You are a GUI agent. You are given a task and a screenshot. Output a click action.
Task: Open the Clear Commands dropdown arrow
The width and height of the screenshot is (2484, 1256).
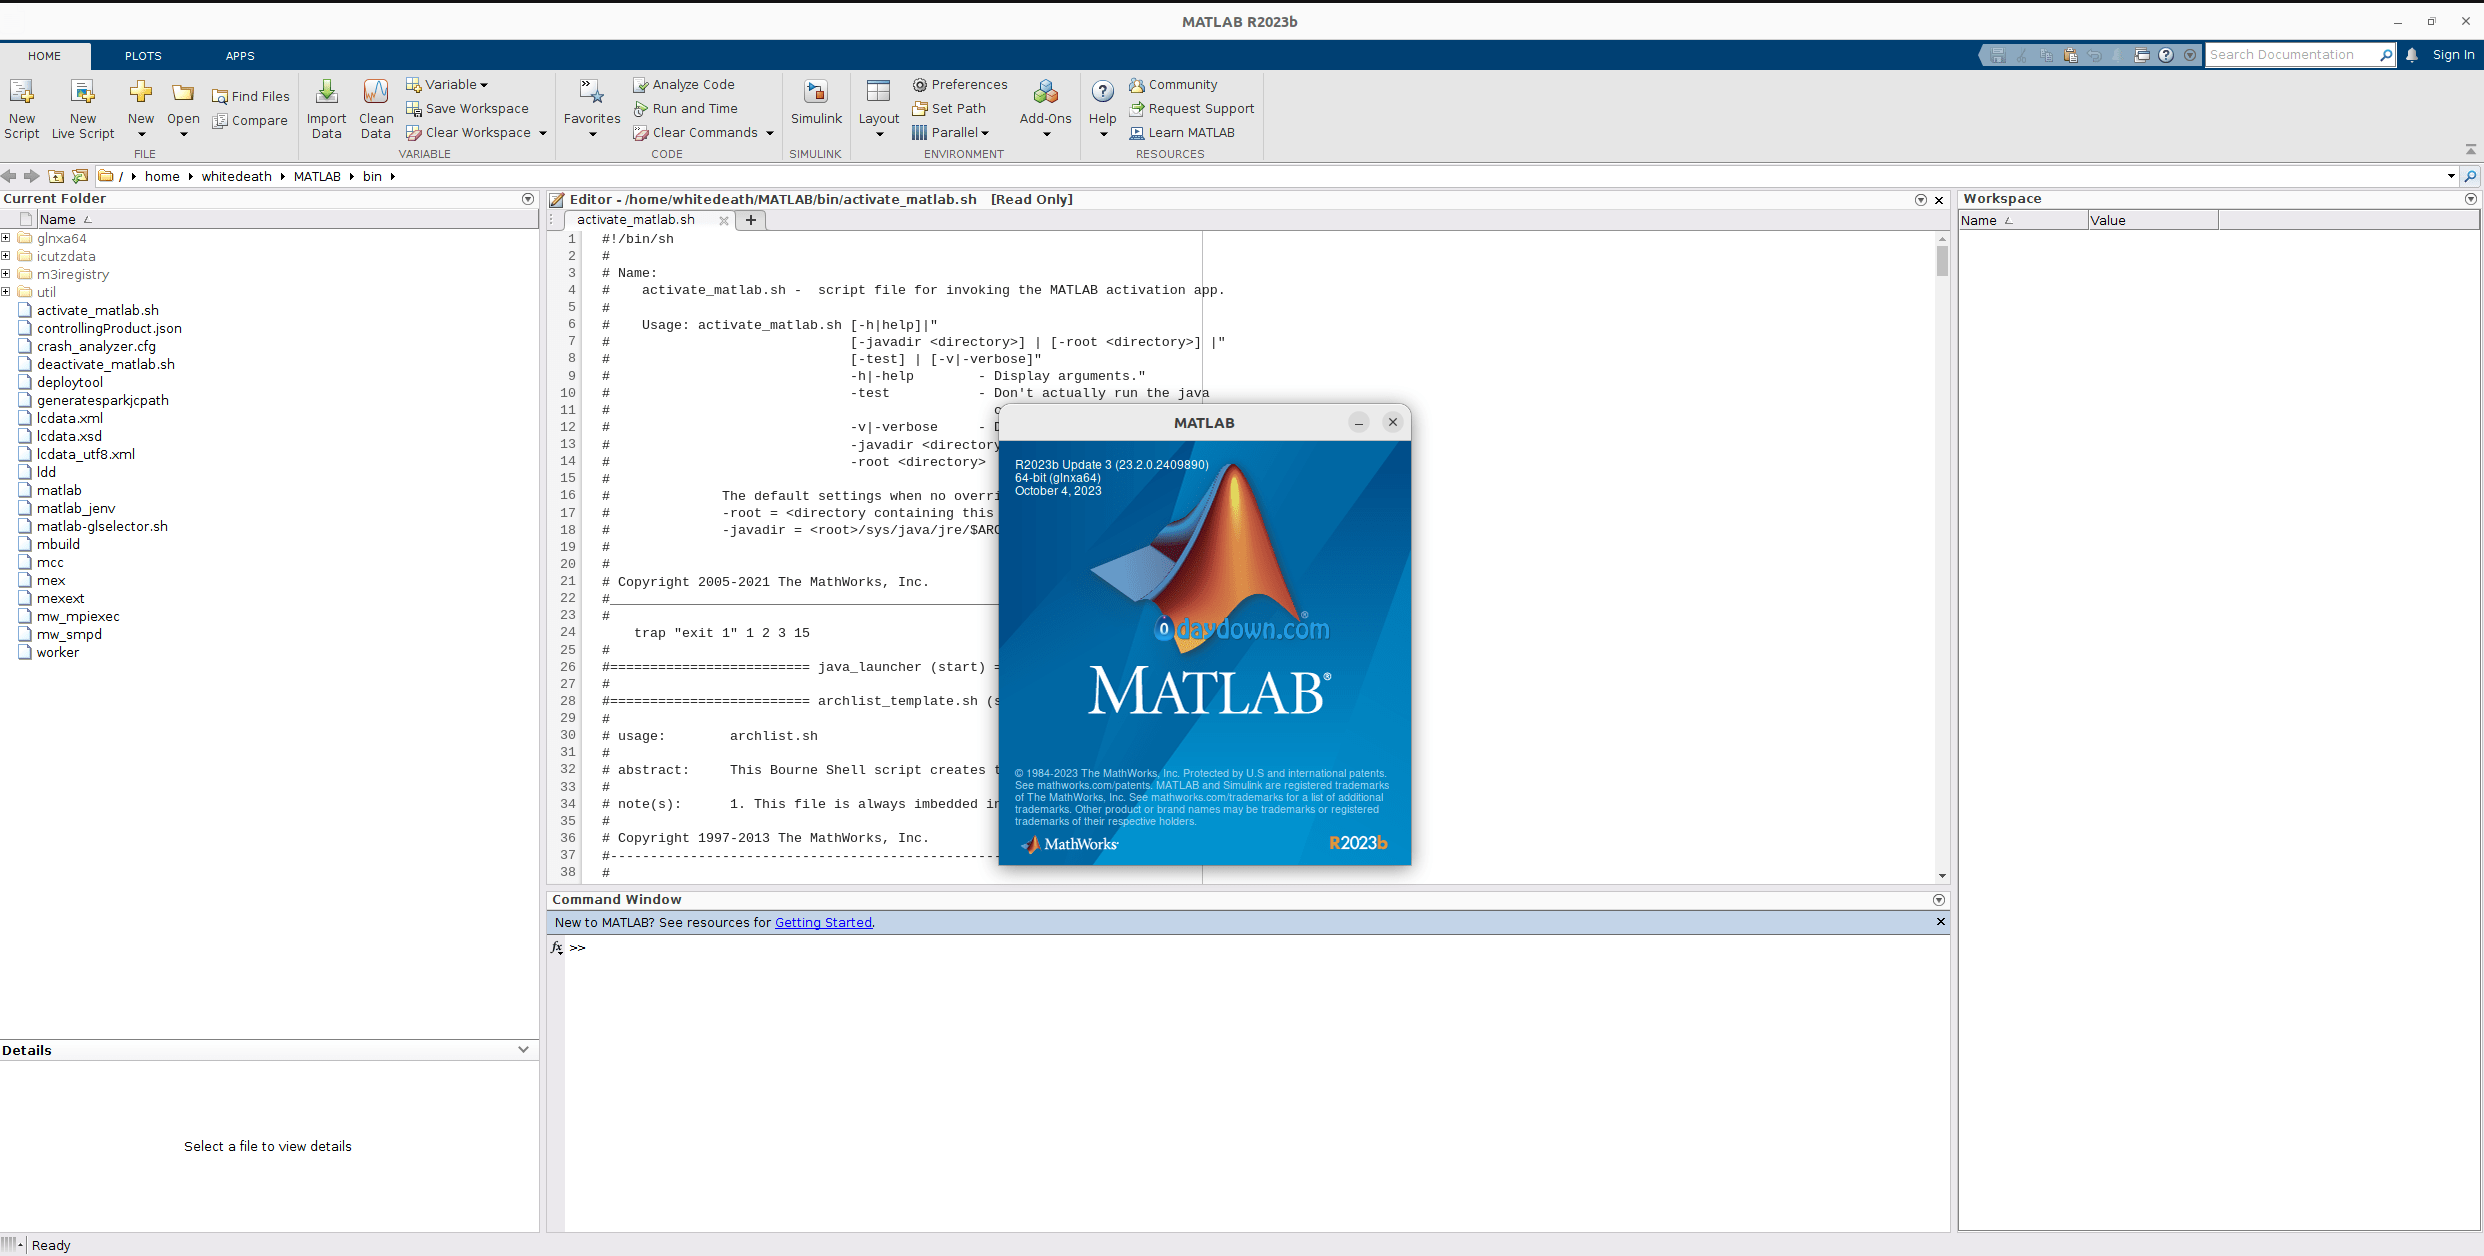770,133
